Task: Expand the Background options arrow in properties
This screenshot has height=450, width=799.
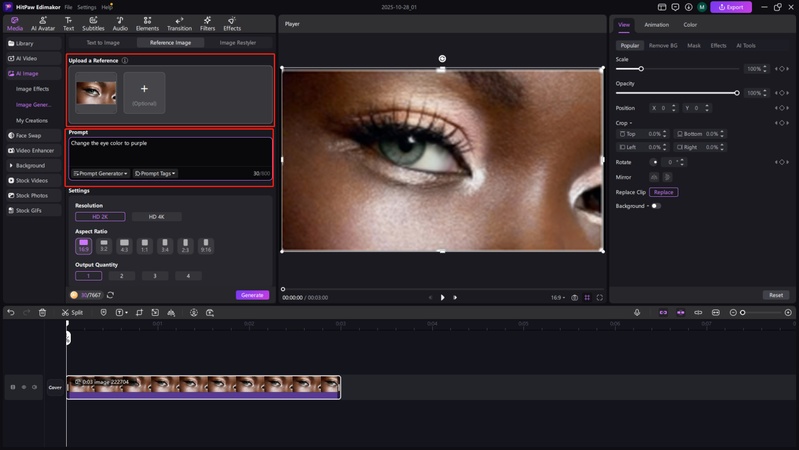Action: (x=648, y=206)
